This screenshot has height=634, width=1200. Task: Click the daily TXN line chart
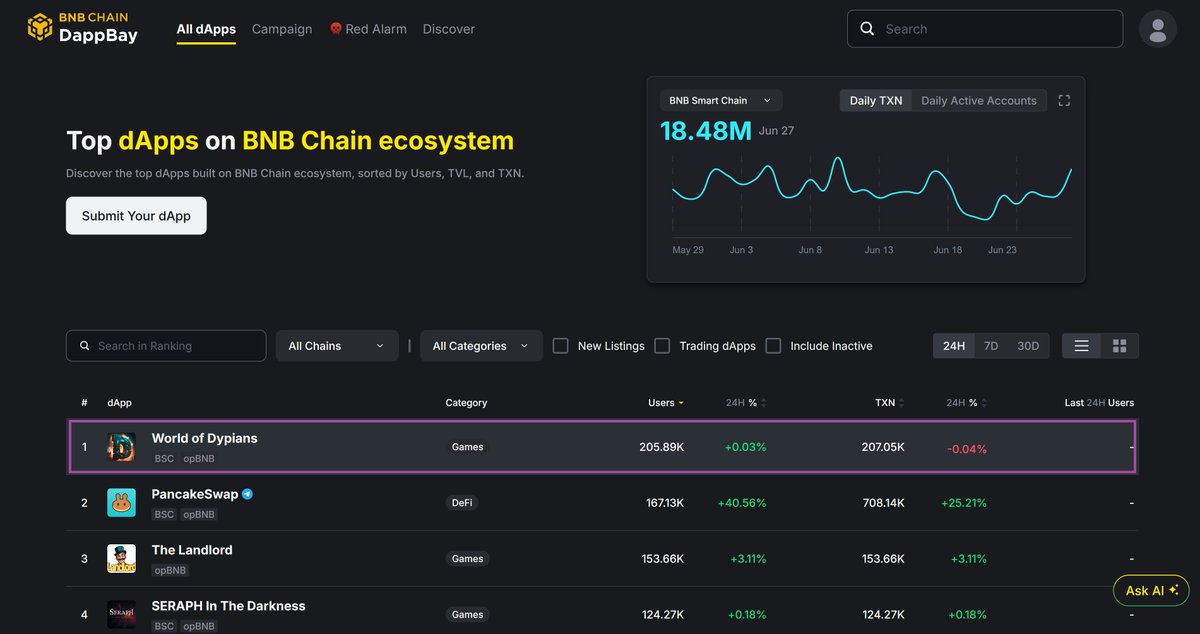click(872, 190)
